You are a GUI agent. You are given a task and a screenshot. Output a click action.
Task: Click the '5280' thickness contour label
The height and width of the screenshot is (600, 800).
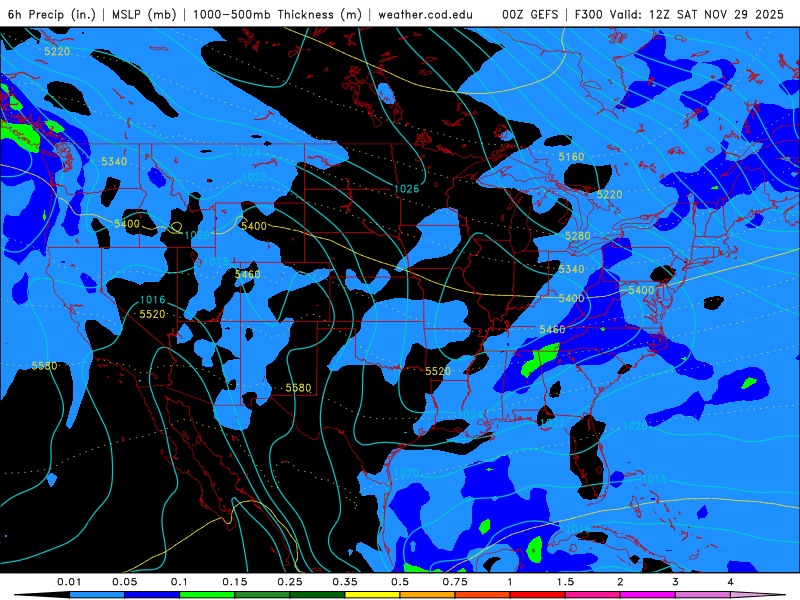point(578,236)
